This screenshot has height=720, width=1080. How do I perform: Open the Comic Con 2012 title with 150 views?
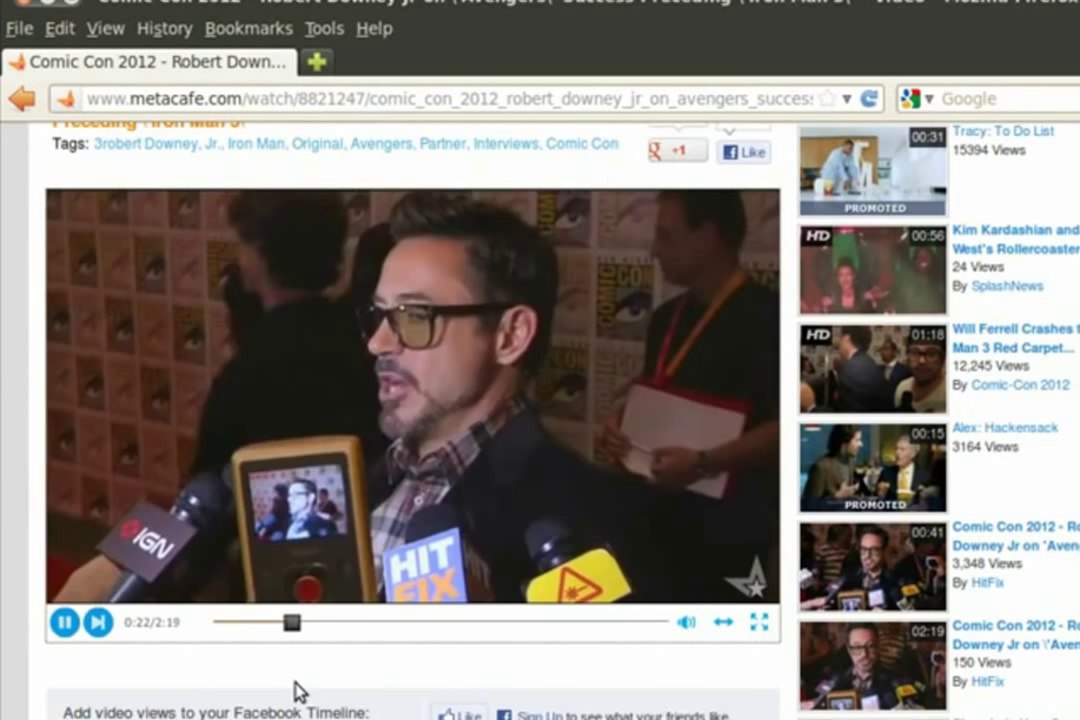tap(1016, 635)
